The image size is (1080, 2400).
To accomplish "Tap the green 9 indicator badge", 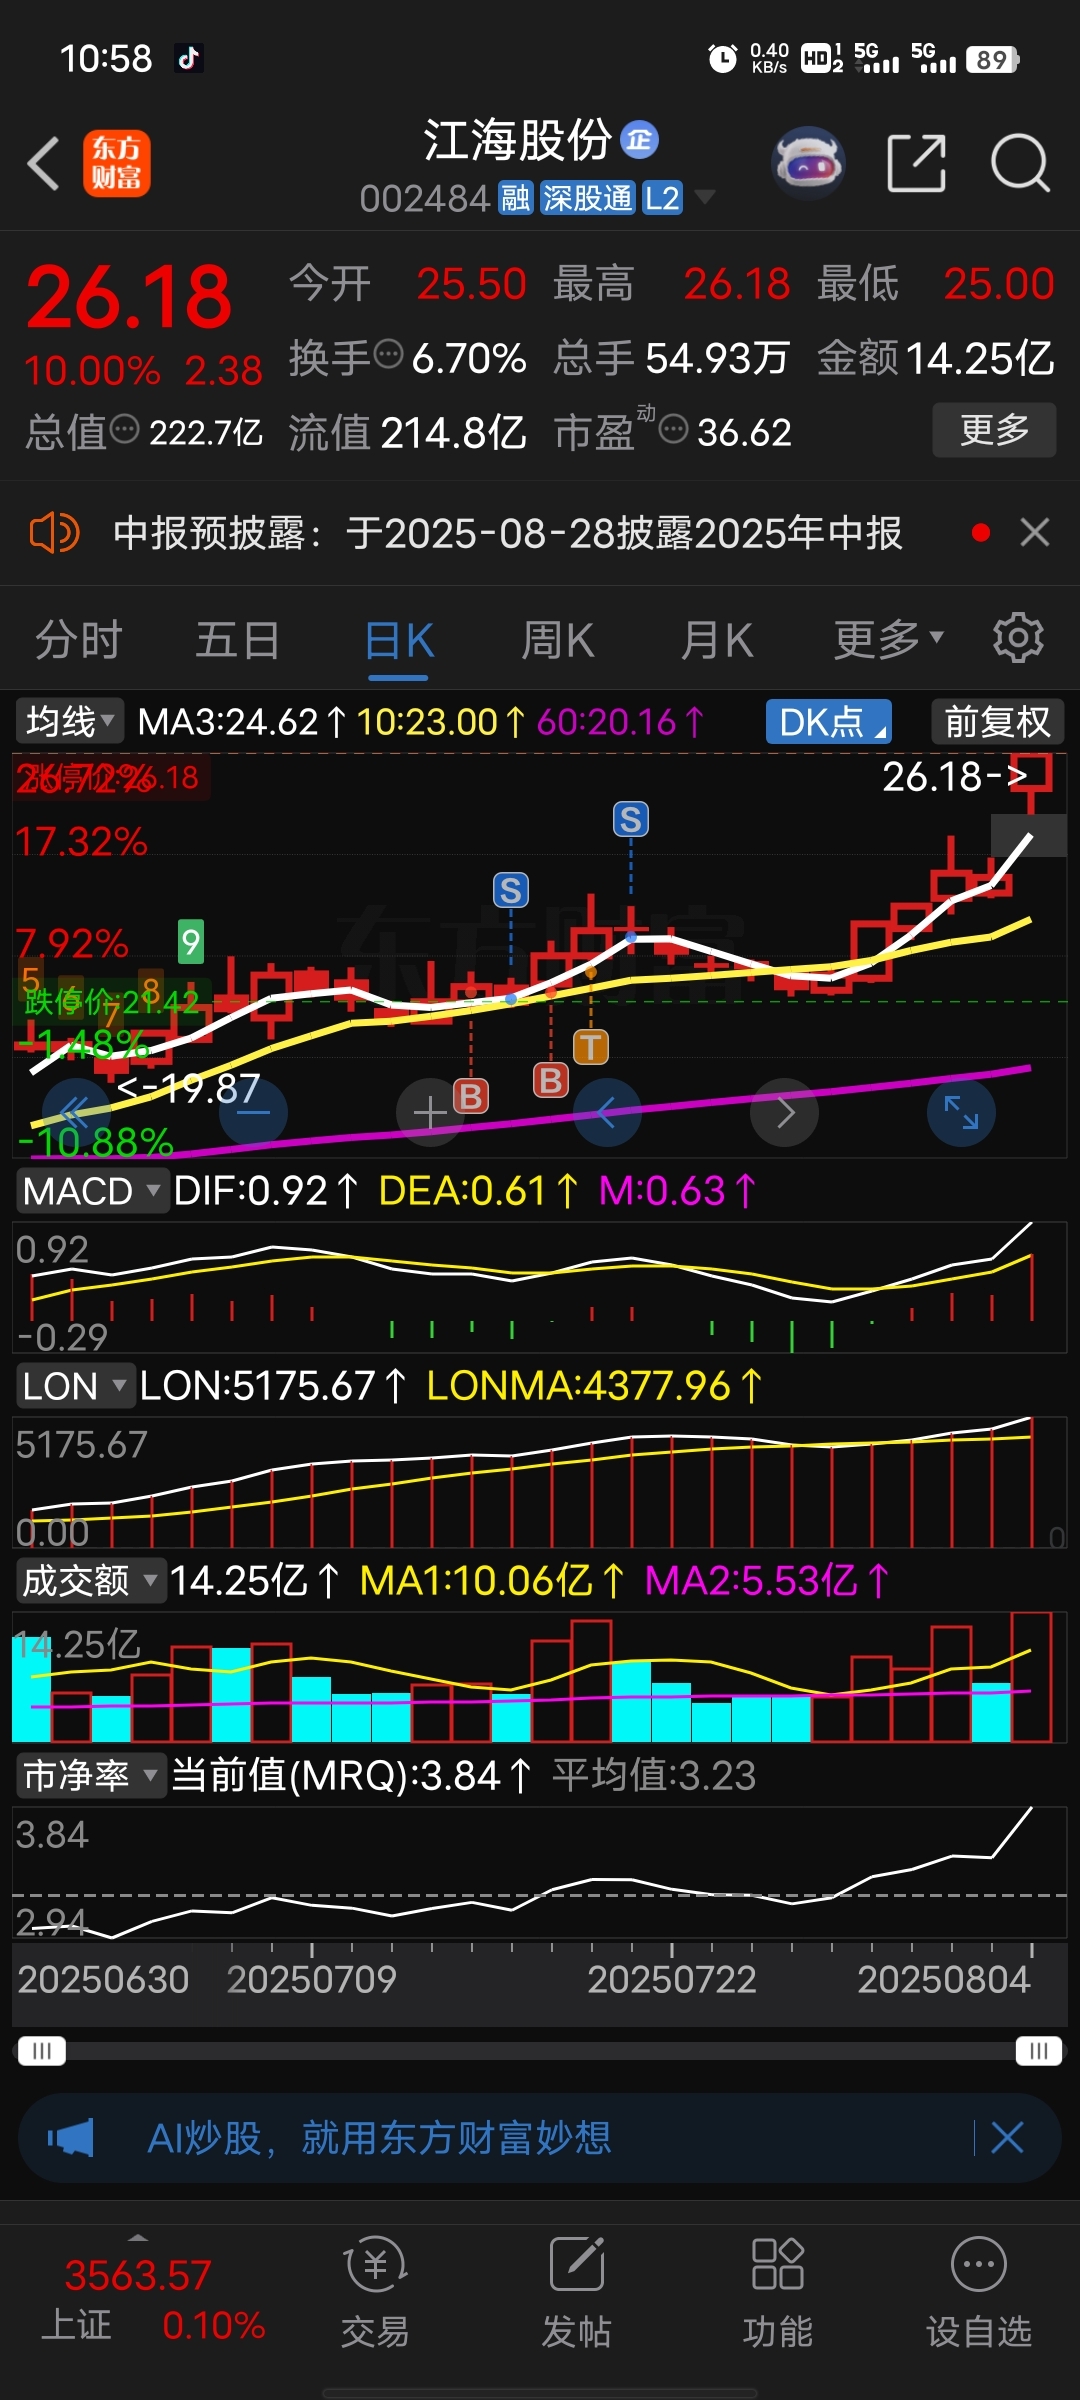I will click(191, 941).
